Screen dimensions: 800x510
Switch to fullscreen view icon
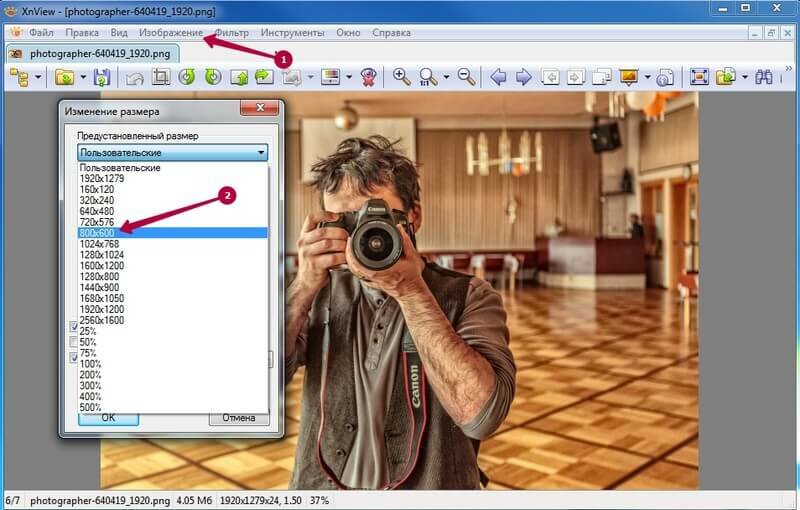[699, 77]
